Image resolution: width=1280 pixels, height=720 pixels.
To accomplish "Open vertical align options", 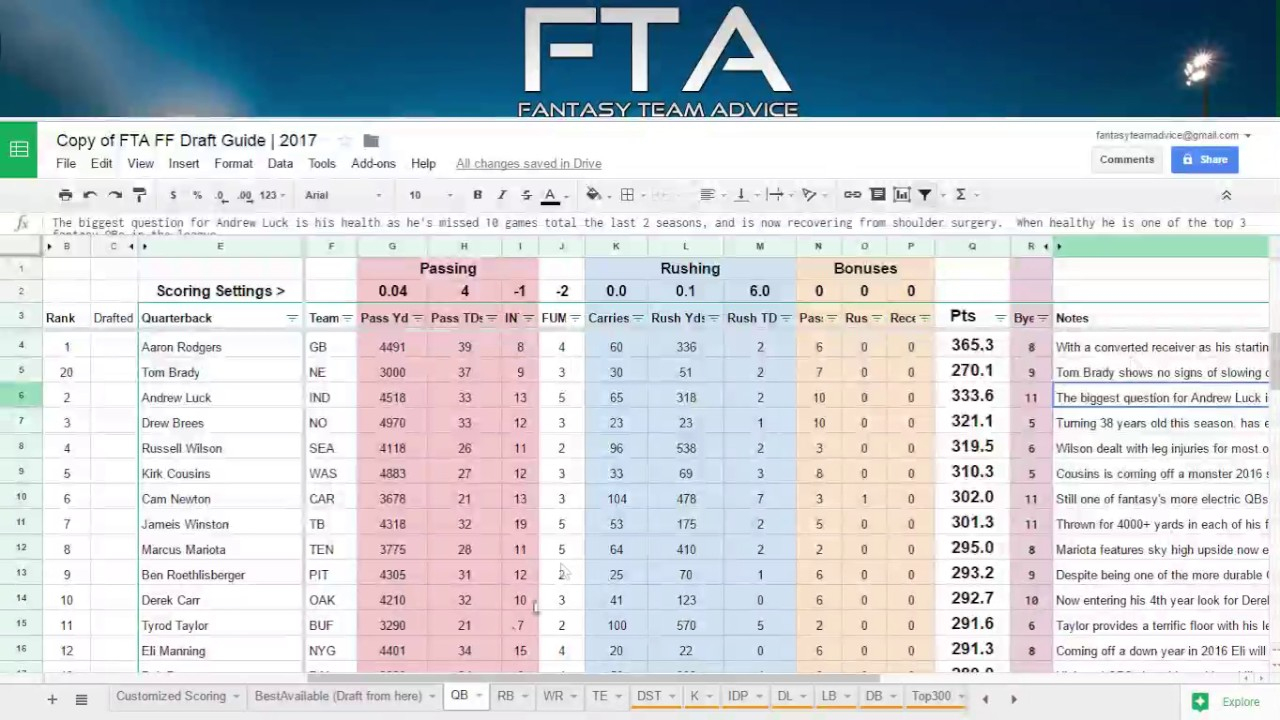I will (741, 195).
